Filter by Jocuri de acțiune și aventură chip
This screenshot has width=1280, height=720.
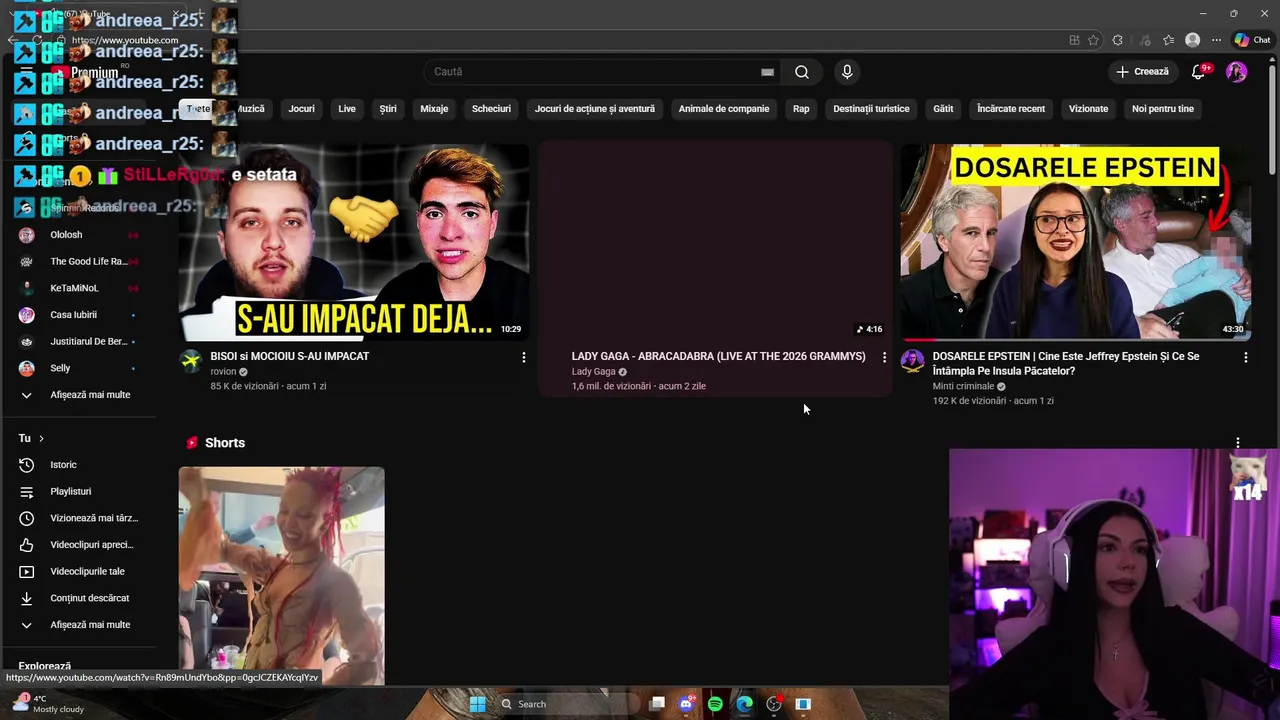(x=595, y=109)
